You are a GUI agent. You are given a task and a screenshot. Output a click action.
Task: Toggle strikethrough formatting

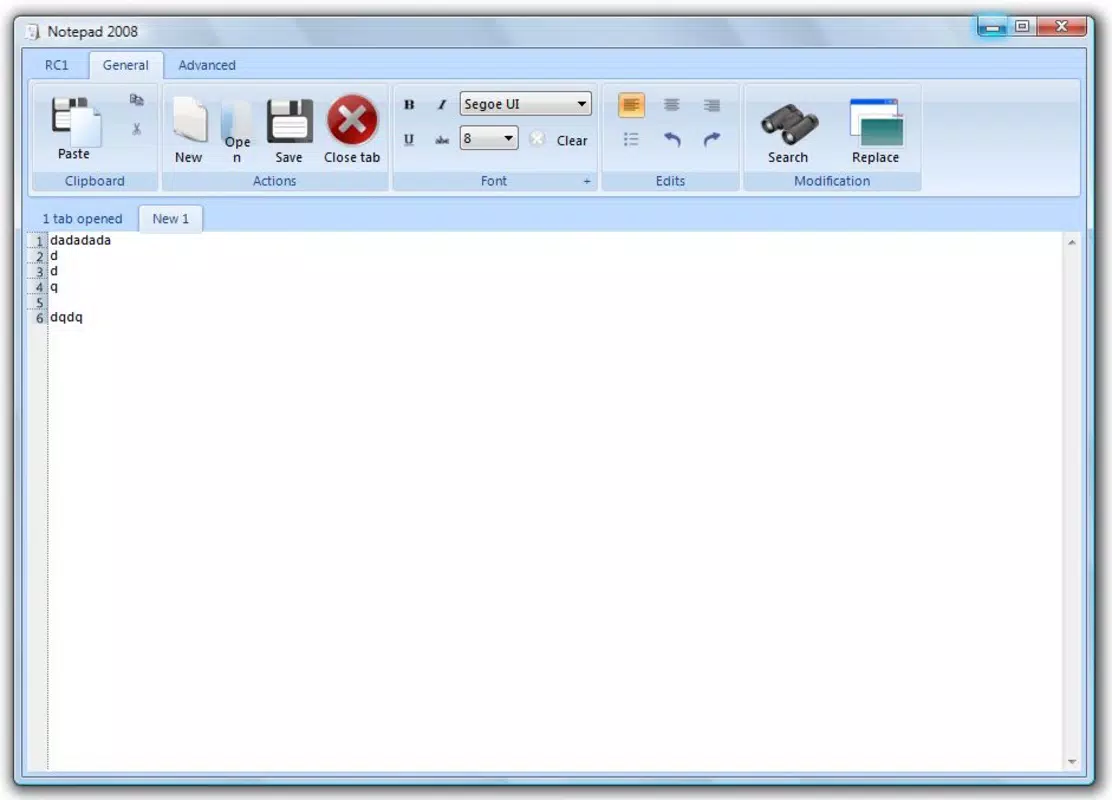(442, 139)
